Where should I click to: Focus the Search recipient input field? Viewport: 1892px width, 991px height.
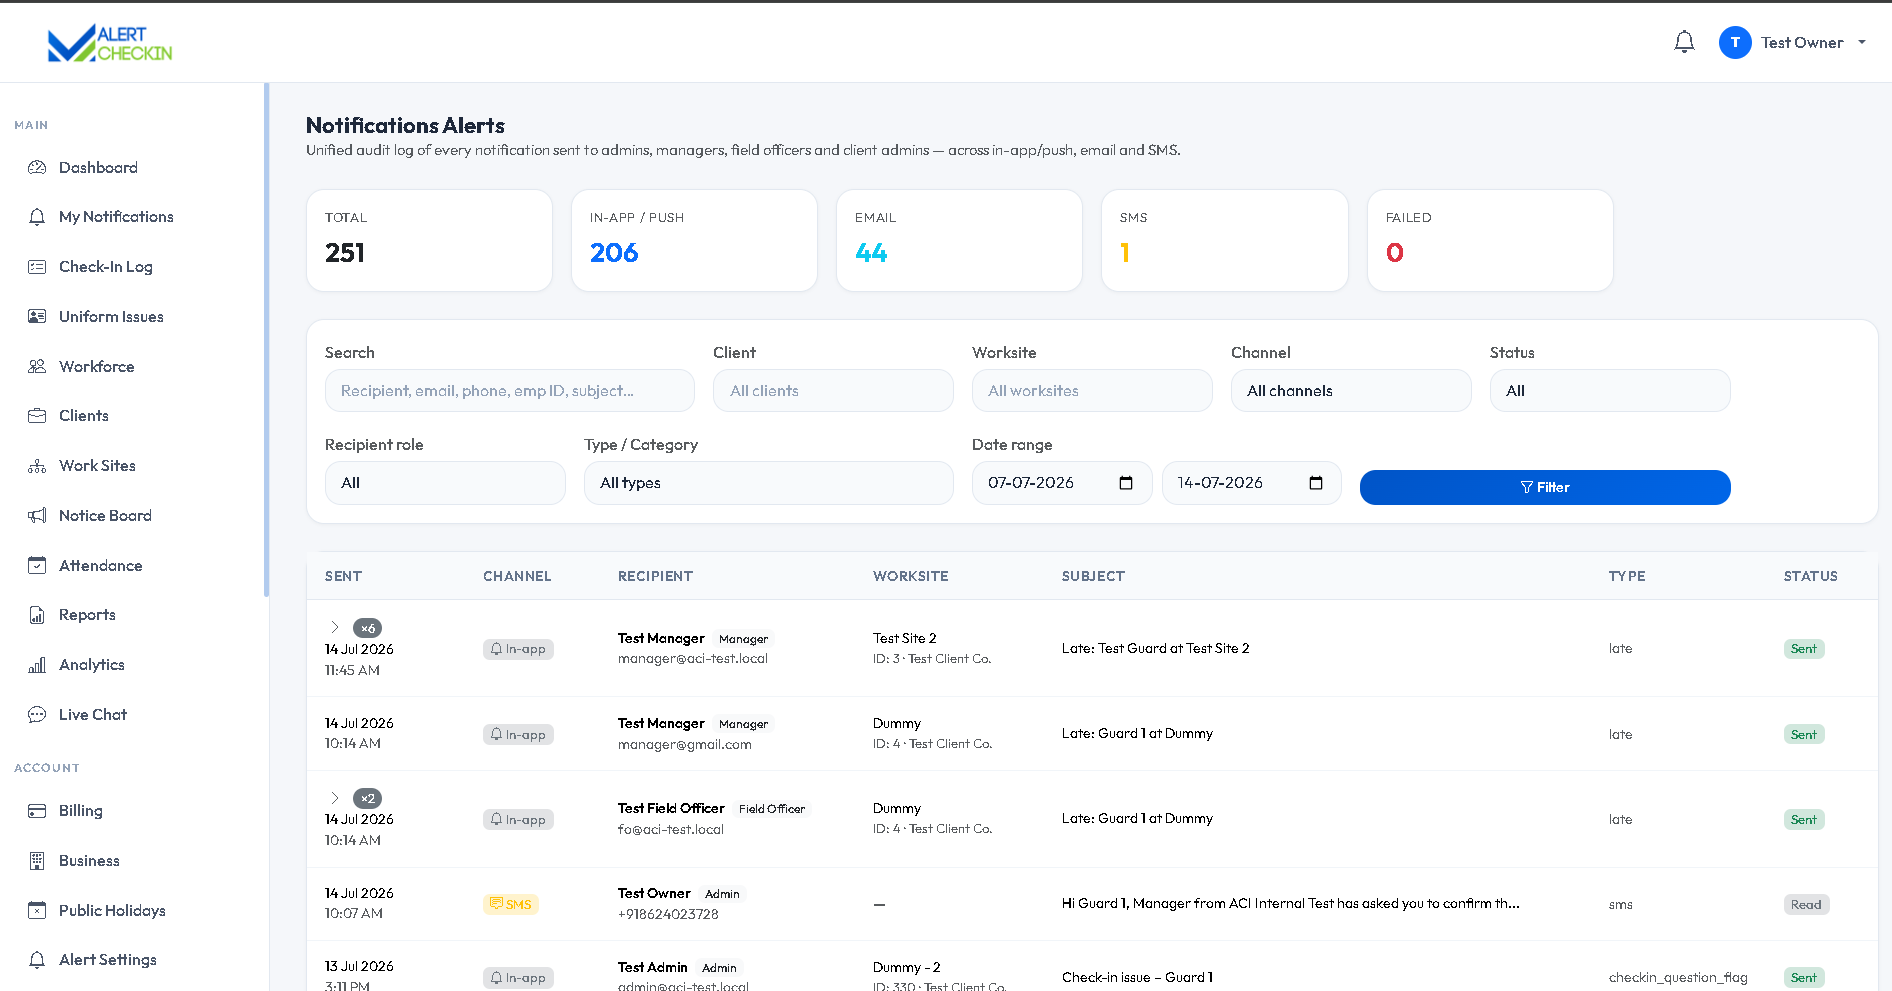click(509, 391)
